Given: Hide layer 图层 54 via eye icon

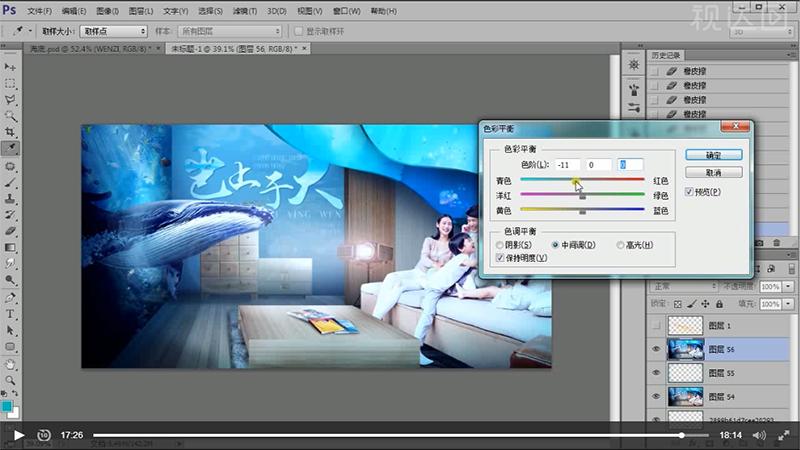Looking at the screenshot, I should point(656,396).
